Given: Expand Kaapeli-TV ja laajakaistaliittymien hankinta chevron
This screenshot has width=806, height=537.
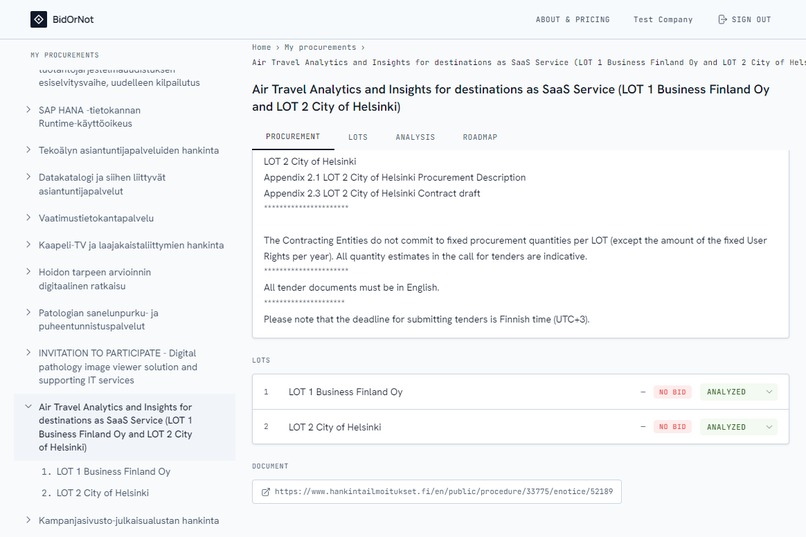Looking at the screenshot, I should click(28, 245).
